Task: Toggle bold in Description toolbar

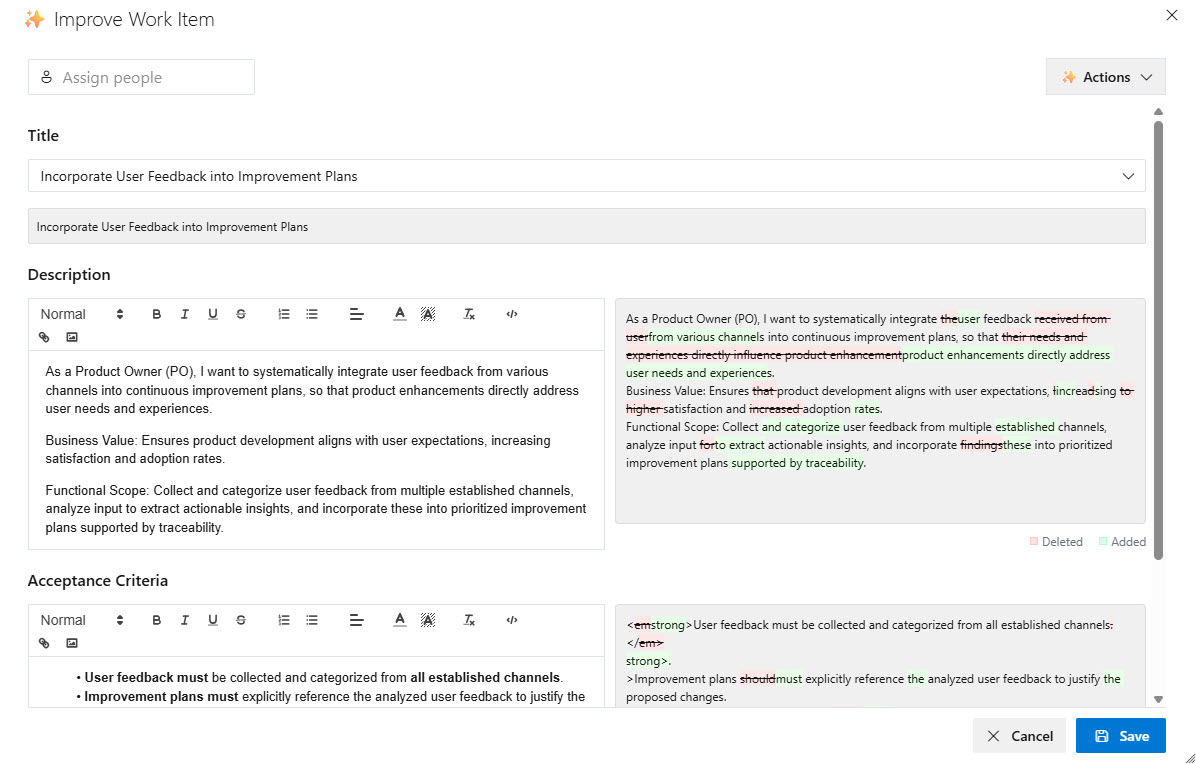Action: point(157,314)
